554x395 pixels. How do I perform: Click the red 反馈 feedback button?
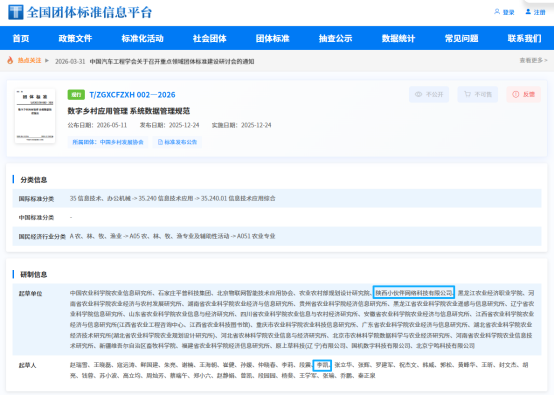click(x=524, y=94)
